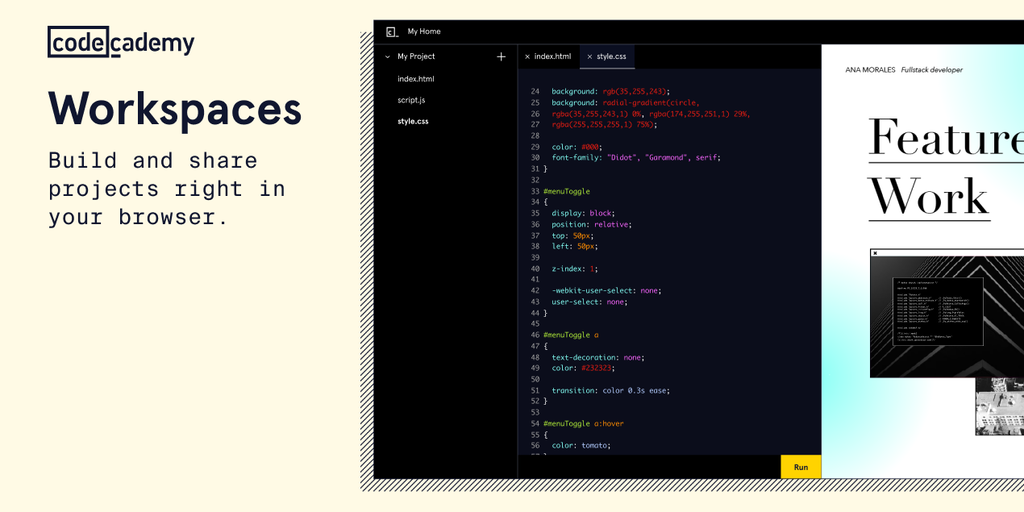Click the 'user-select: none;' line 43
Screen dimensions: 1024x512
click(x=589, y=302)
